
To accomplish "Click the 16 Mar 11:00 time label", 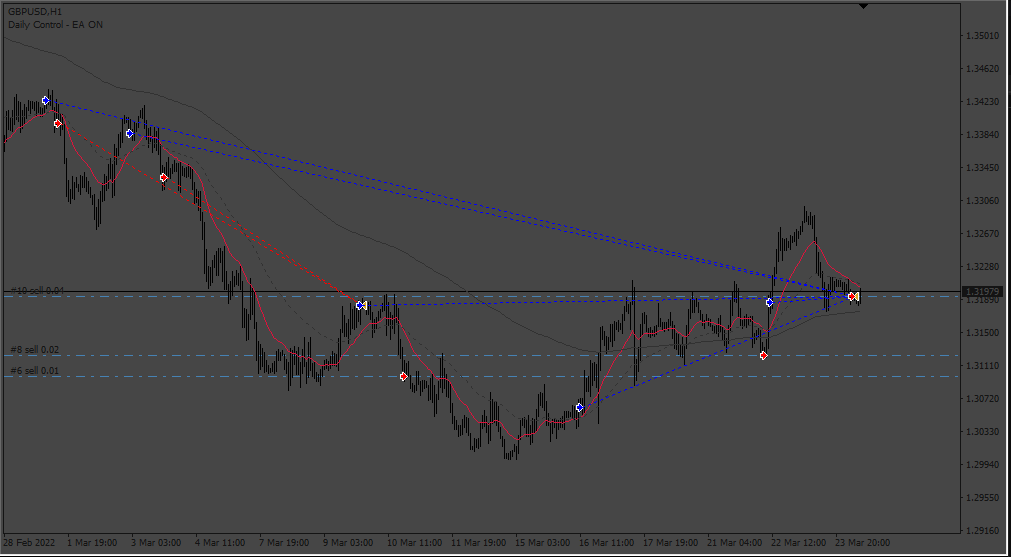I will coord(607,543).
